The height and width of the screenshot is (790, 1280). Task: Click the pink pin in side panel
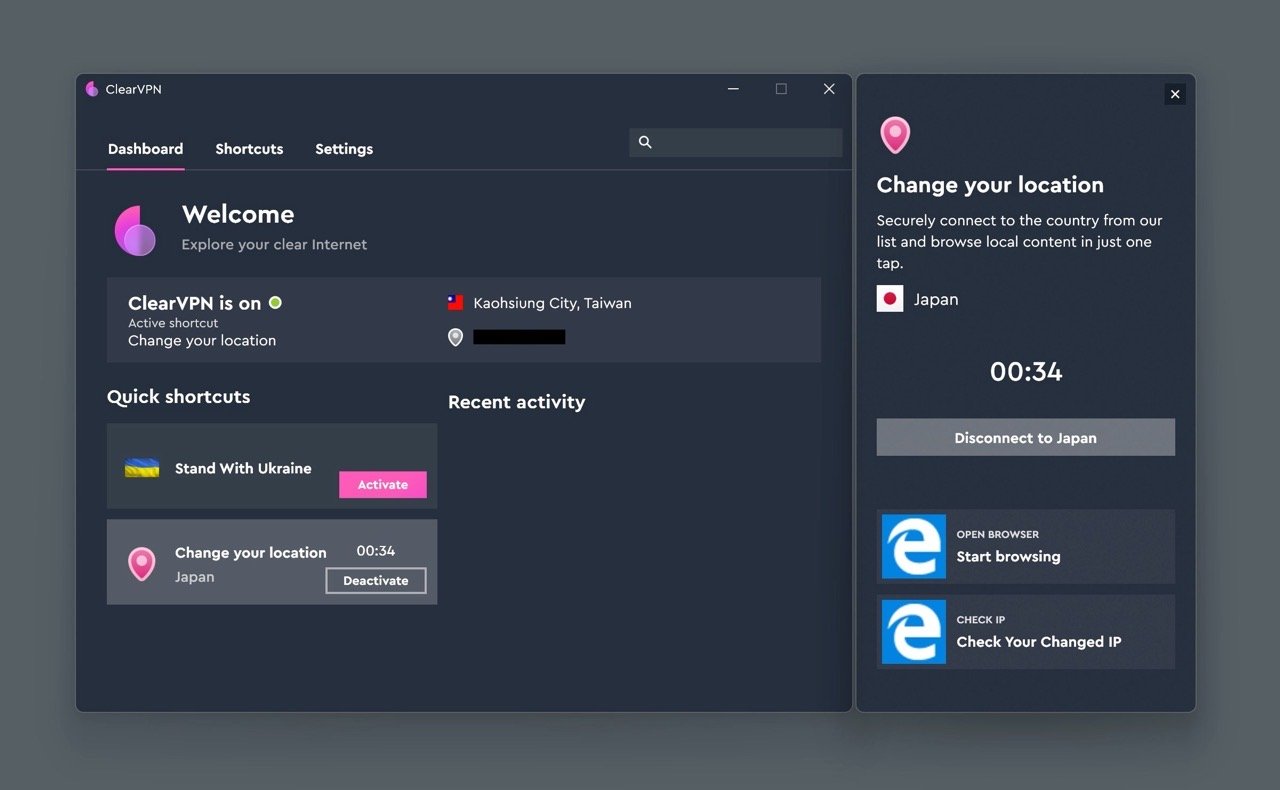pos(894,134)
